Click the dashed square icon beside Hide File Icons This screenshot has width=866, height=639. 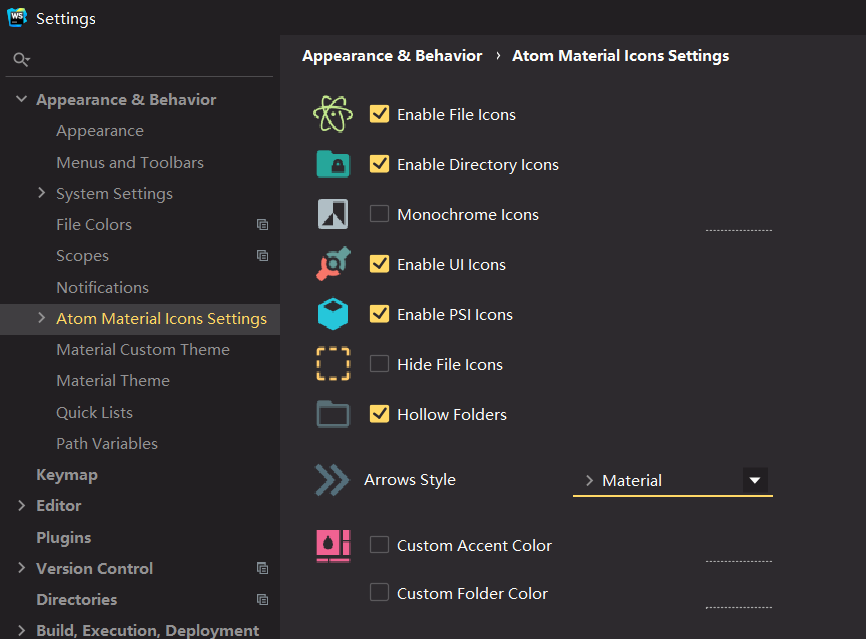332,364
